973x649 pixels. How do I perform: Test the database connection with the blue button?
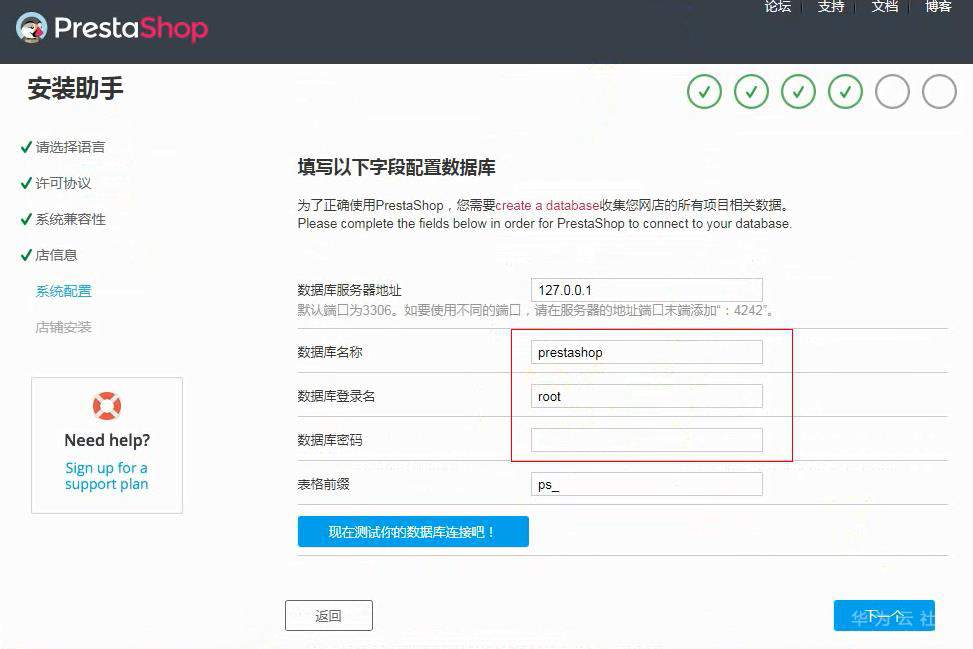pos(413,532)
